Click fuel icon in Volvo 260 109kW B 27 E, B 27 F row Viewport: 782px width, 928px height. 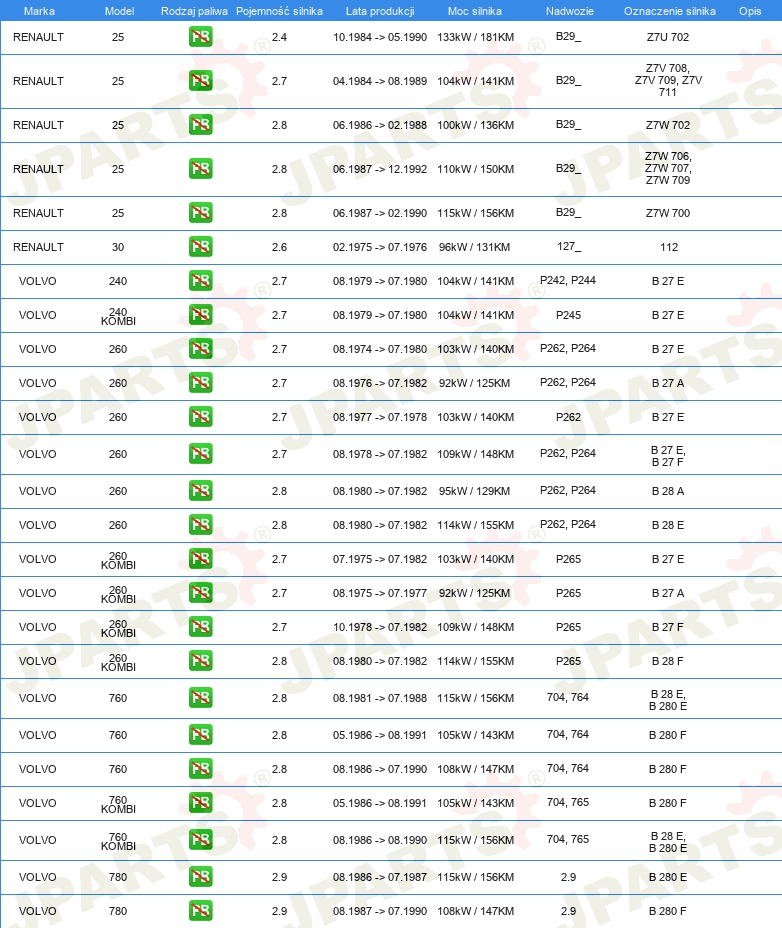click(201, 454)
